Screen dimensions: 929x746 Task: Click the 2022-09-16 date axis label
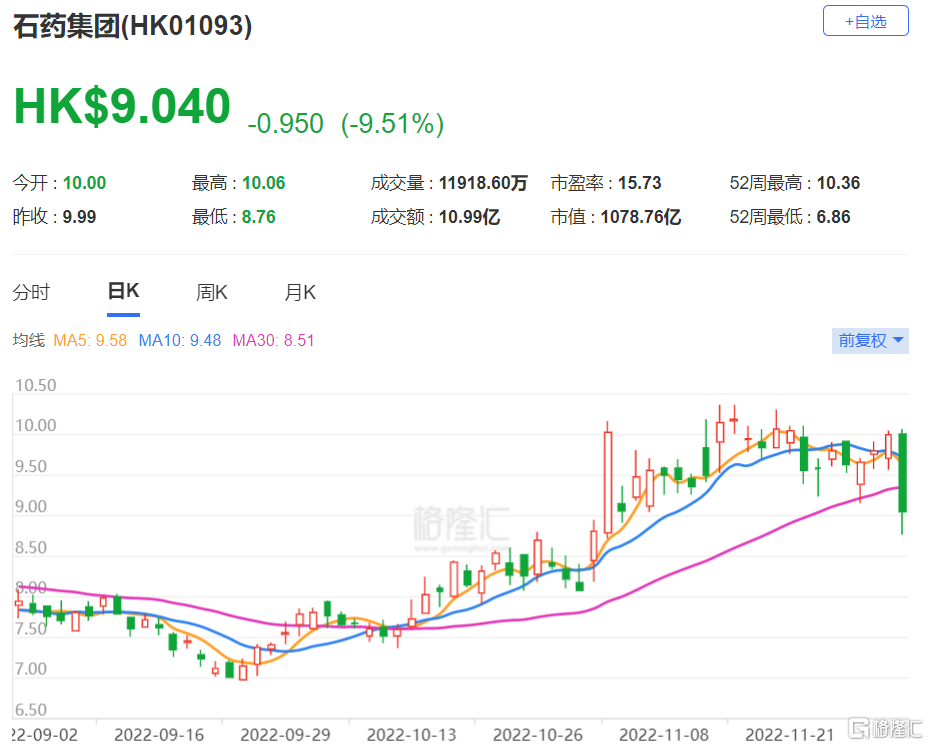159,735
